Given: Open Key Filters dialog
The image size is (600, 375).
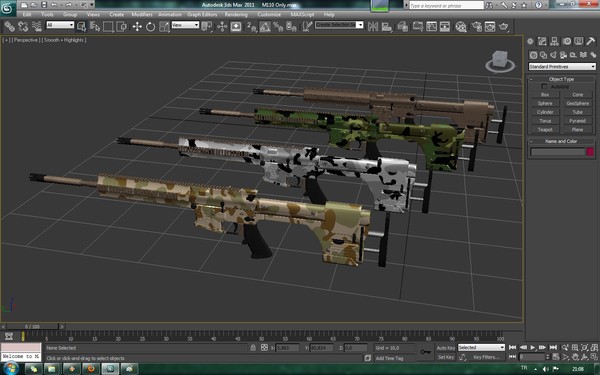Looking at the screenshot, I should [x=487, y=357].
